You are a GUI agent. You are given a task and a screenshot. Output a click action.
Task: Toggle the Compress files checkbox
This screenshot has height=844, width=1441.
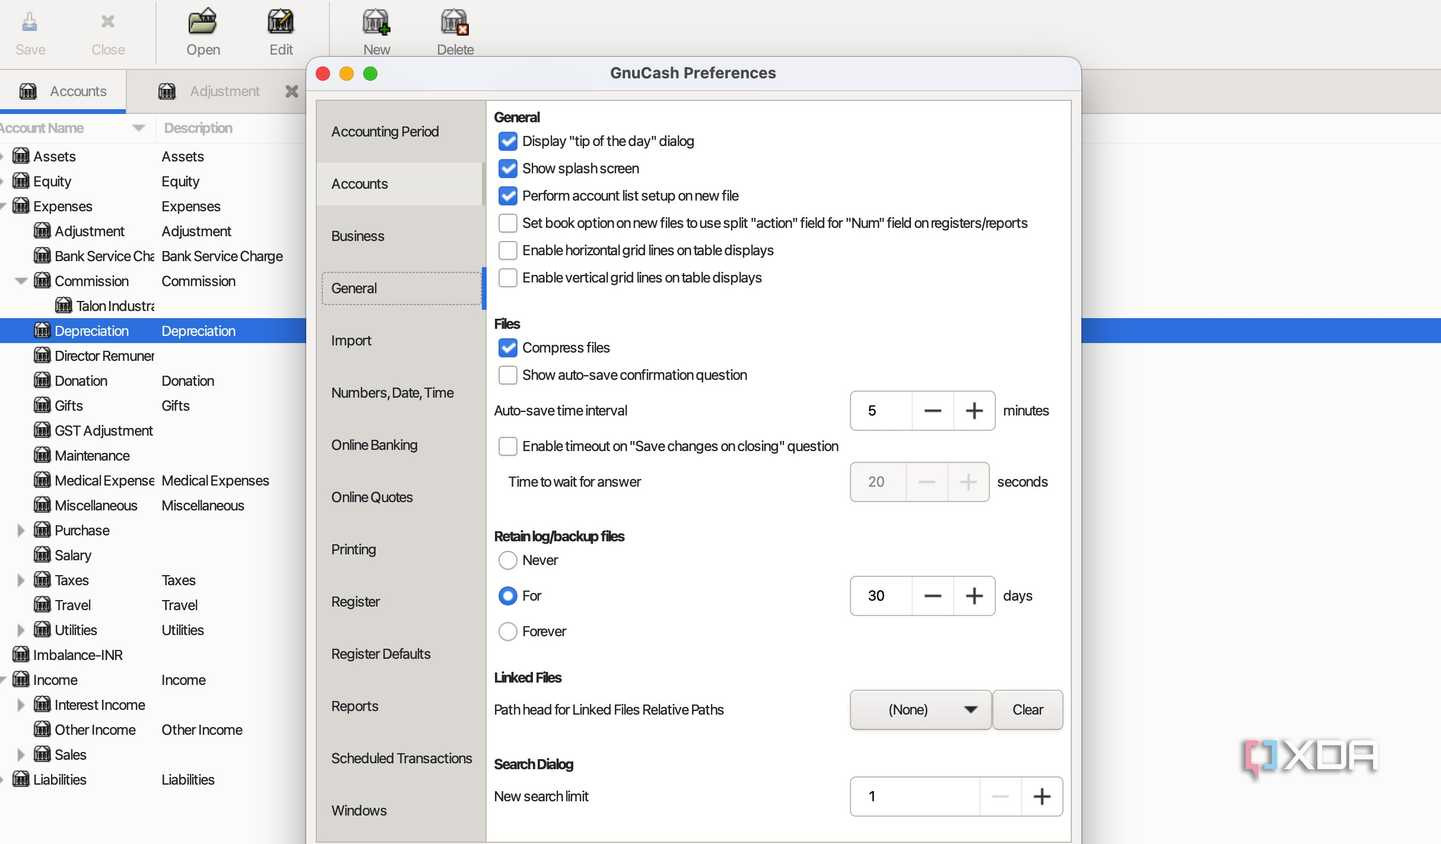508,347
